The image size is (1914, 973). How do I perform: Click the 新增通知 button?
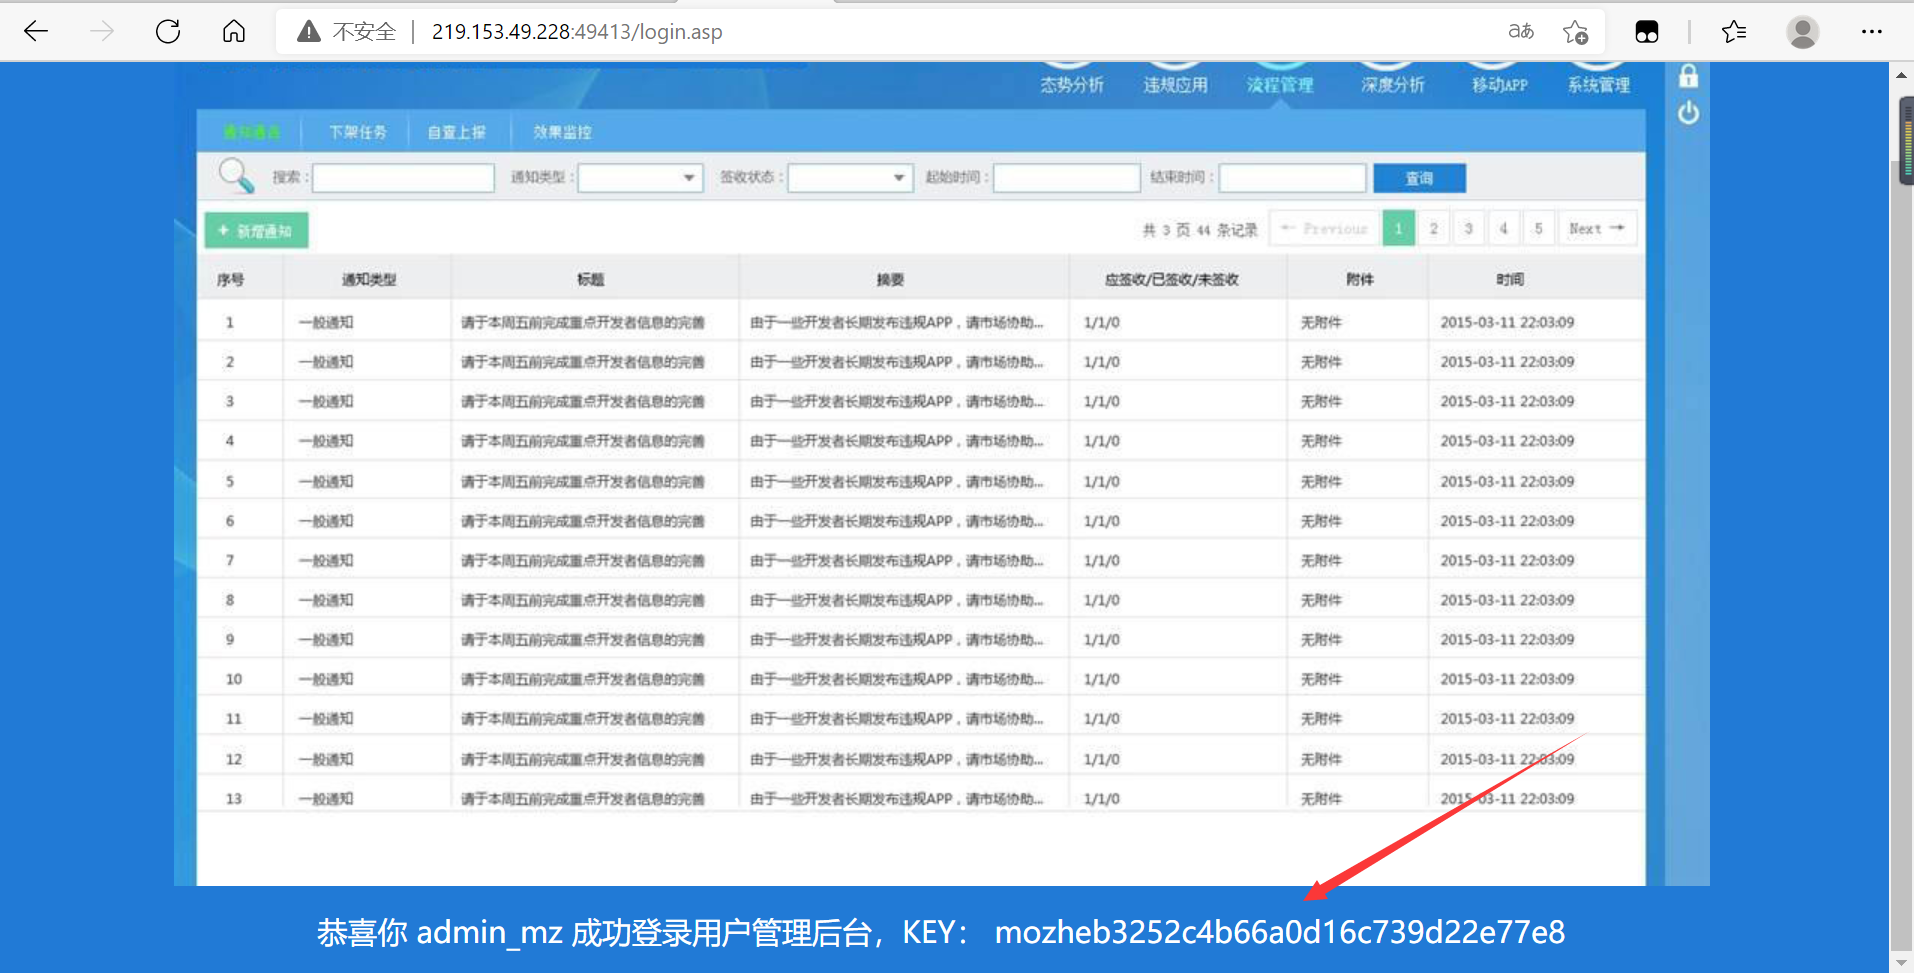point(256,229)
